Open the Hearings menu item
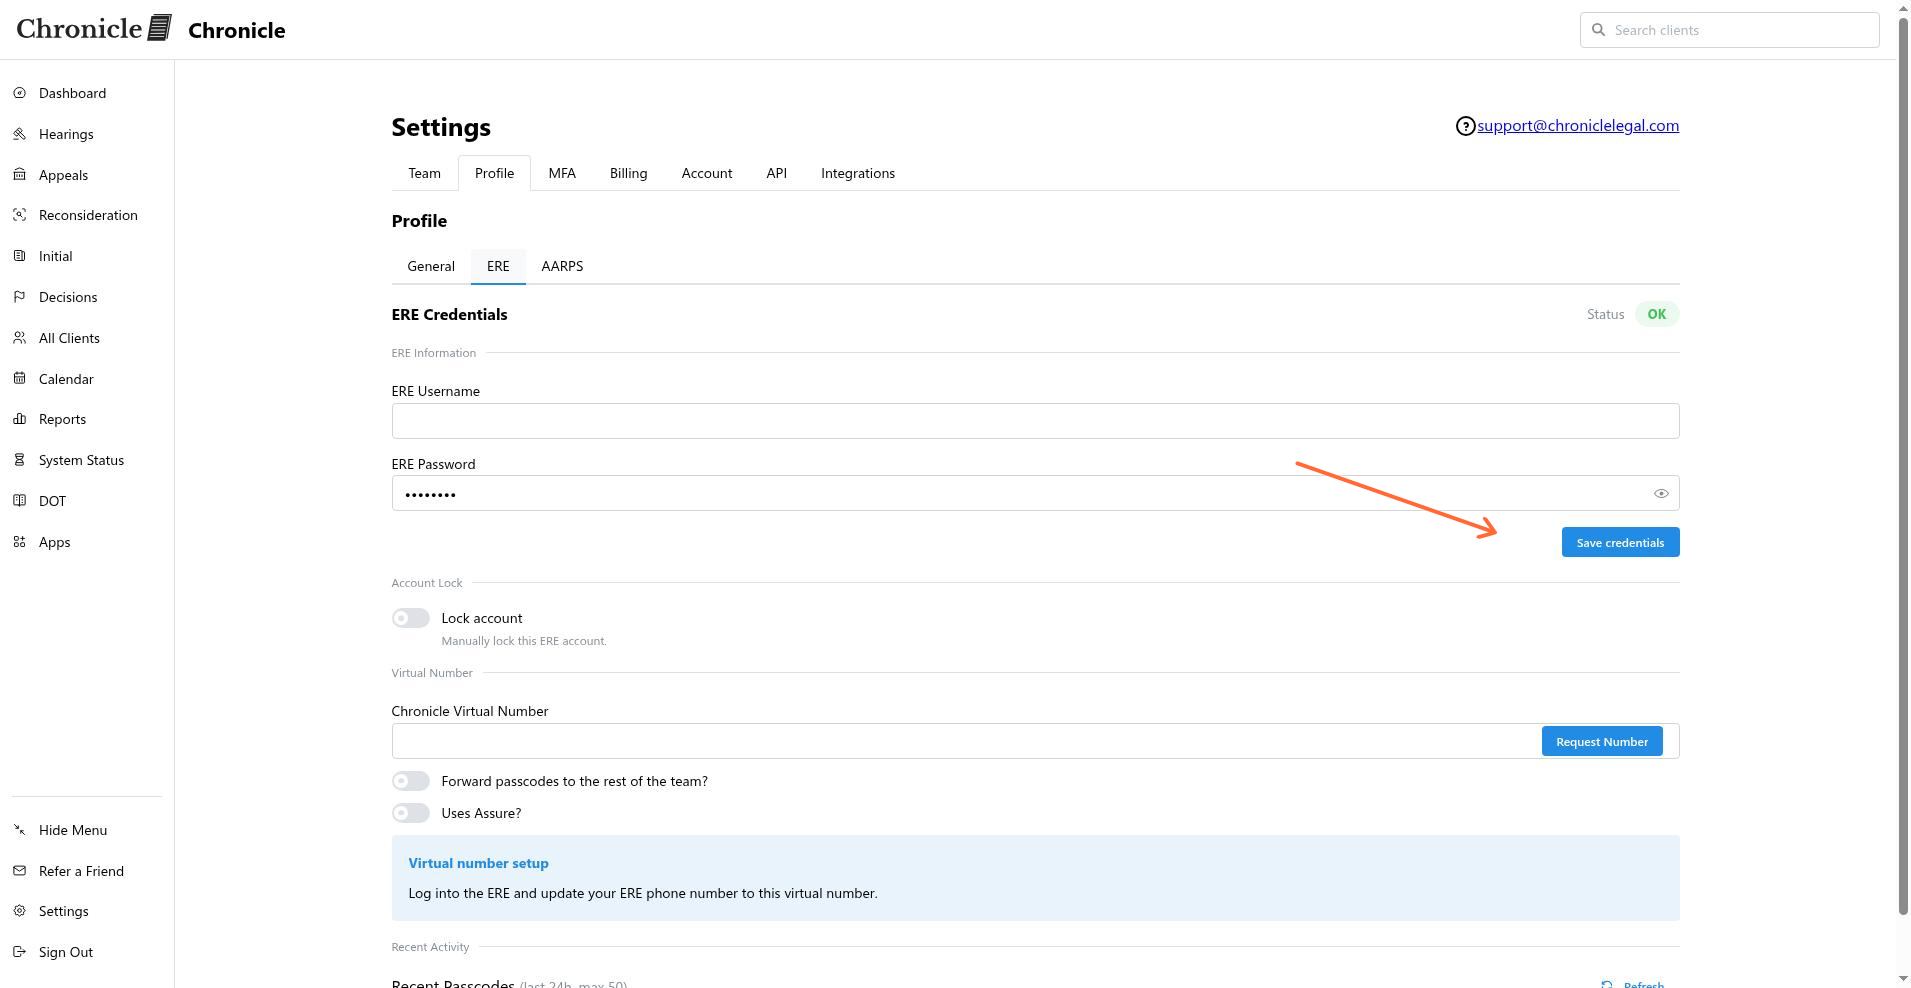 (66, 134)
